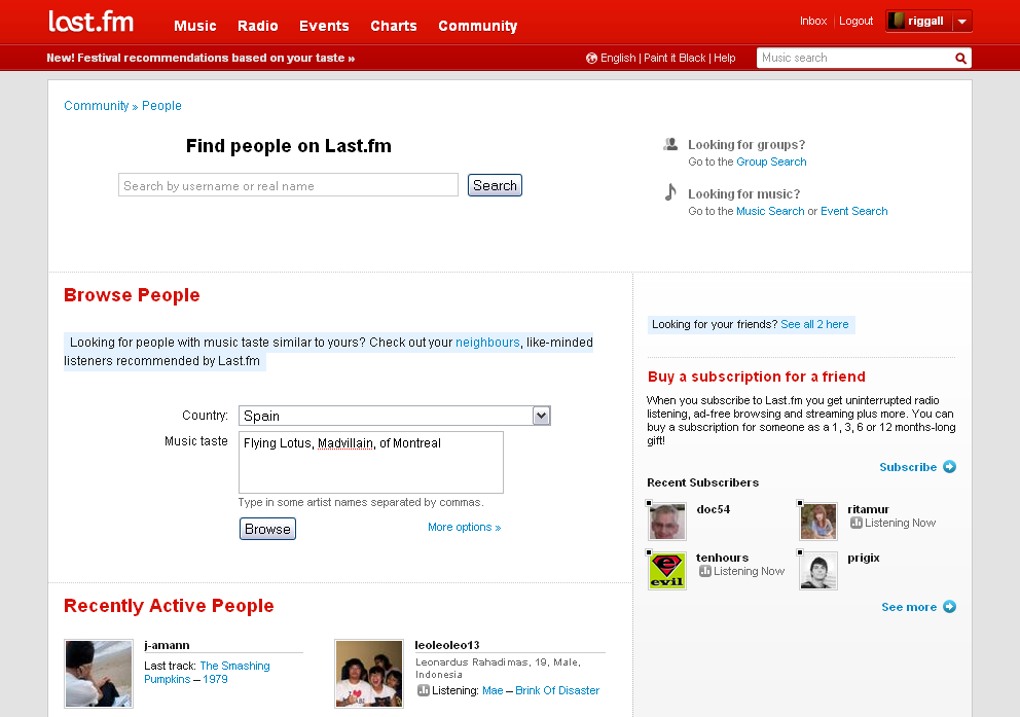This screenshot has width=1020, height=717.
Task: Open Brink Of Disaster track link
Action: (x=557, y=691)
